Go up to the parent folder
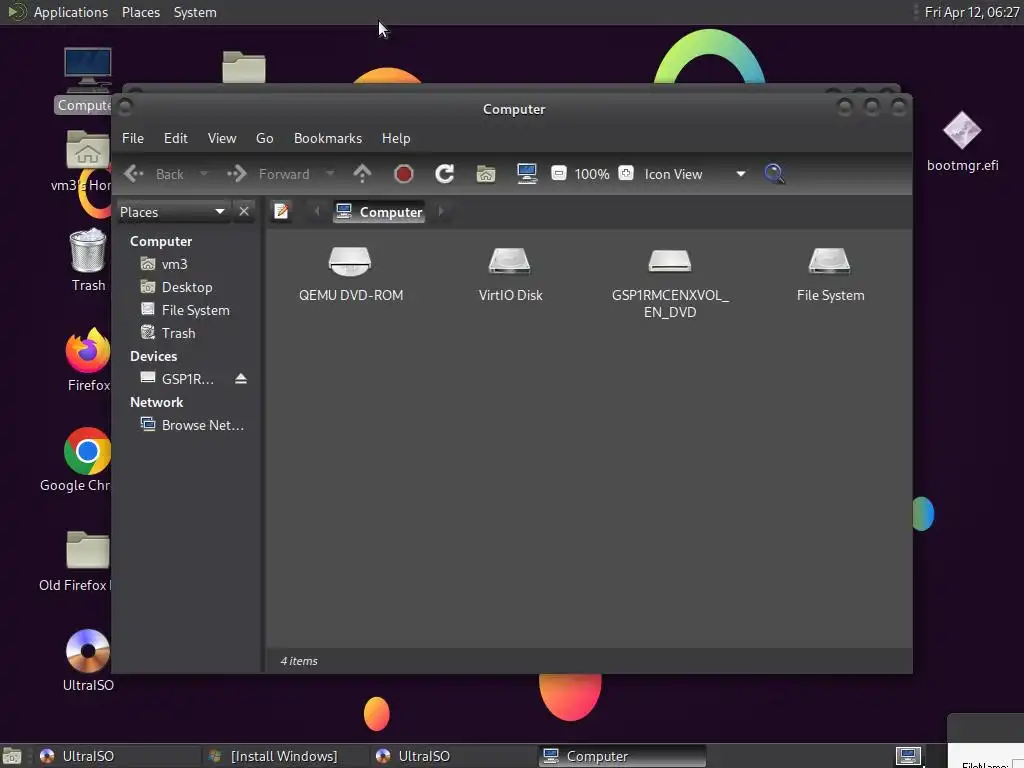 (x=362, y=174)
